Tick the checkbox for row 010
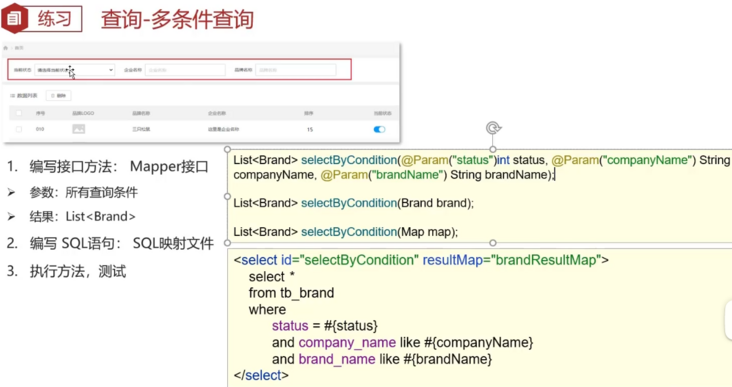 point(19,129)
